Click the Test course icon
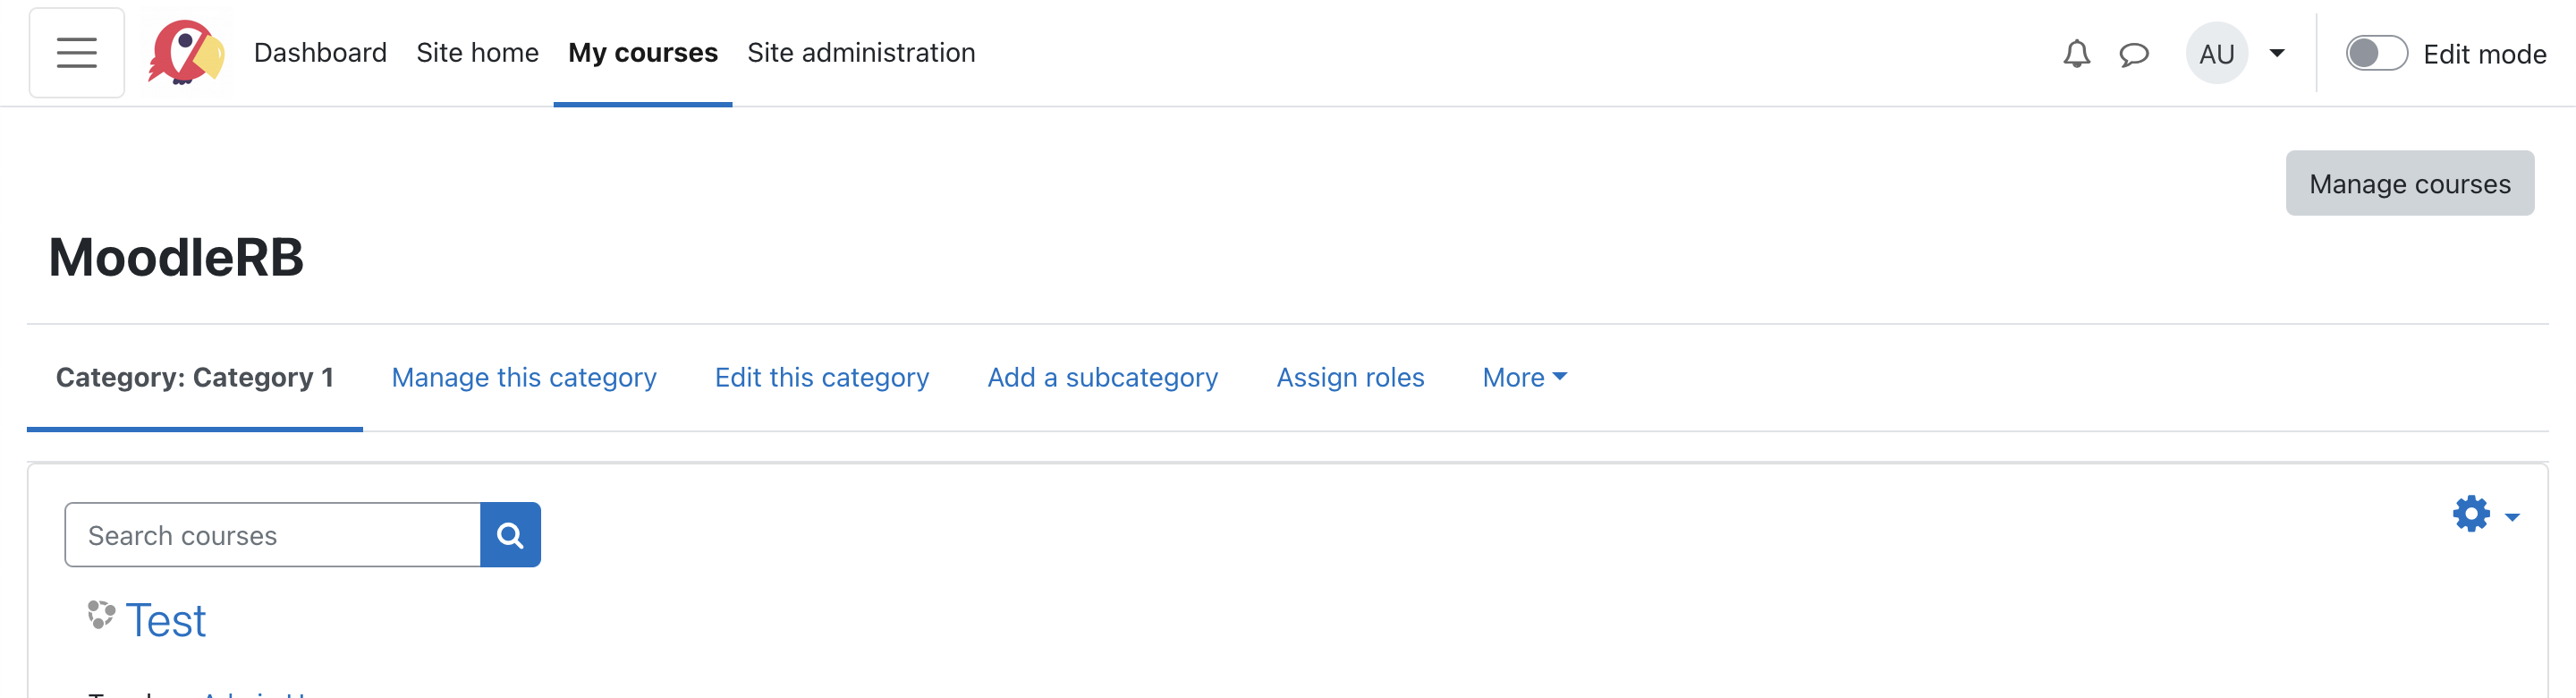The height and width of the screenshot is (698, 2576). (x=101, y=615)
